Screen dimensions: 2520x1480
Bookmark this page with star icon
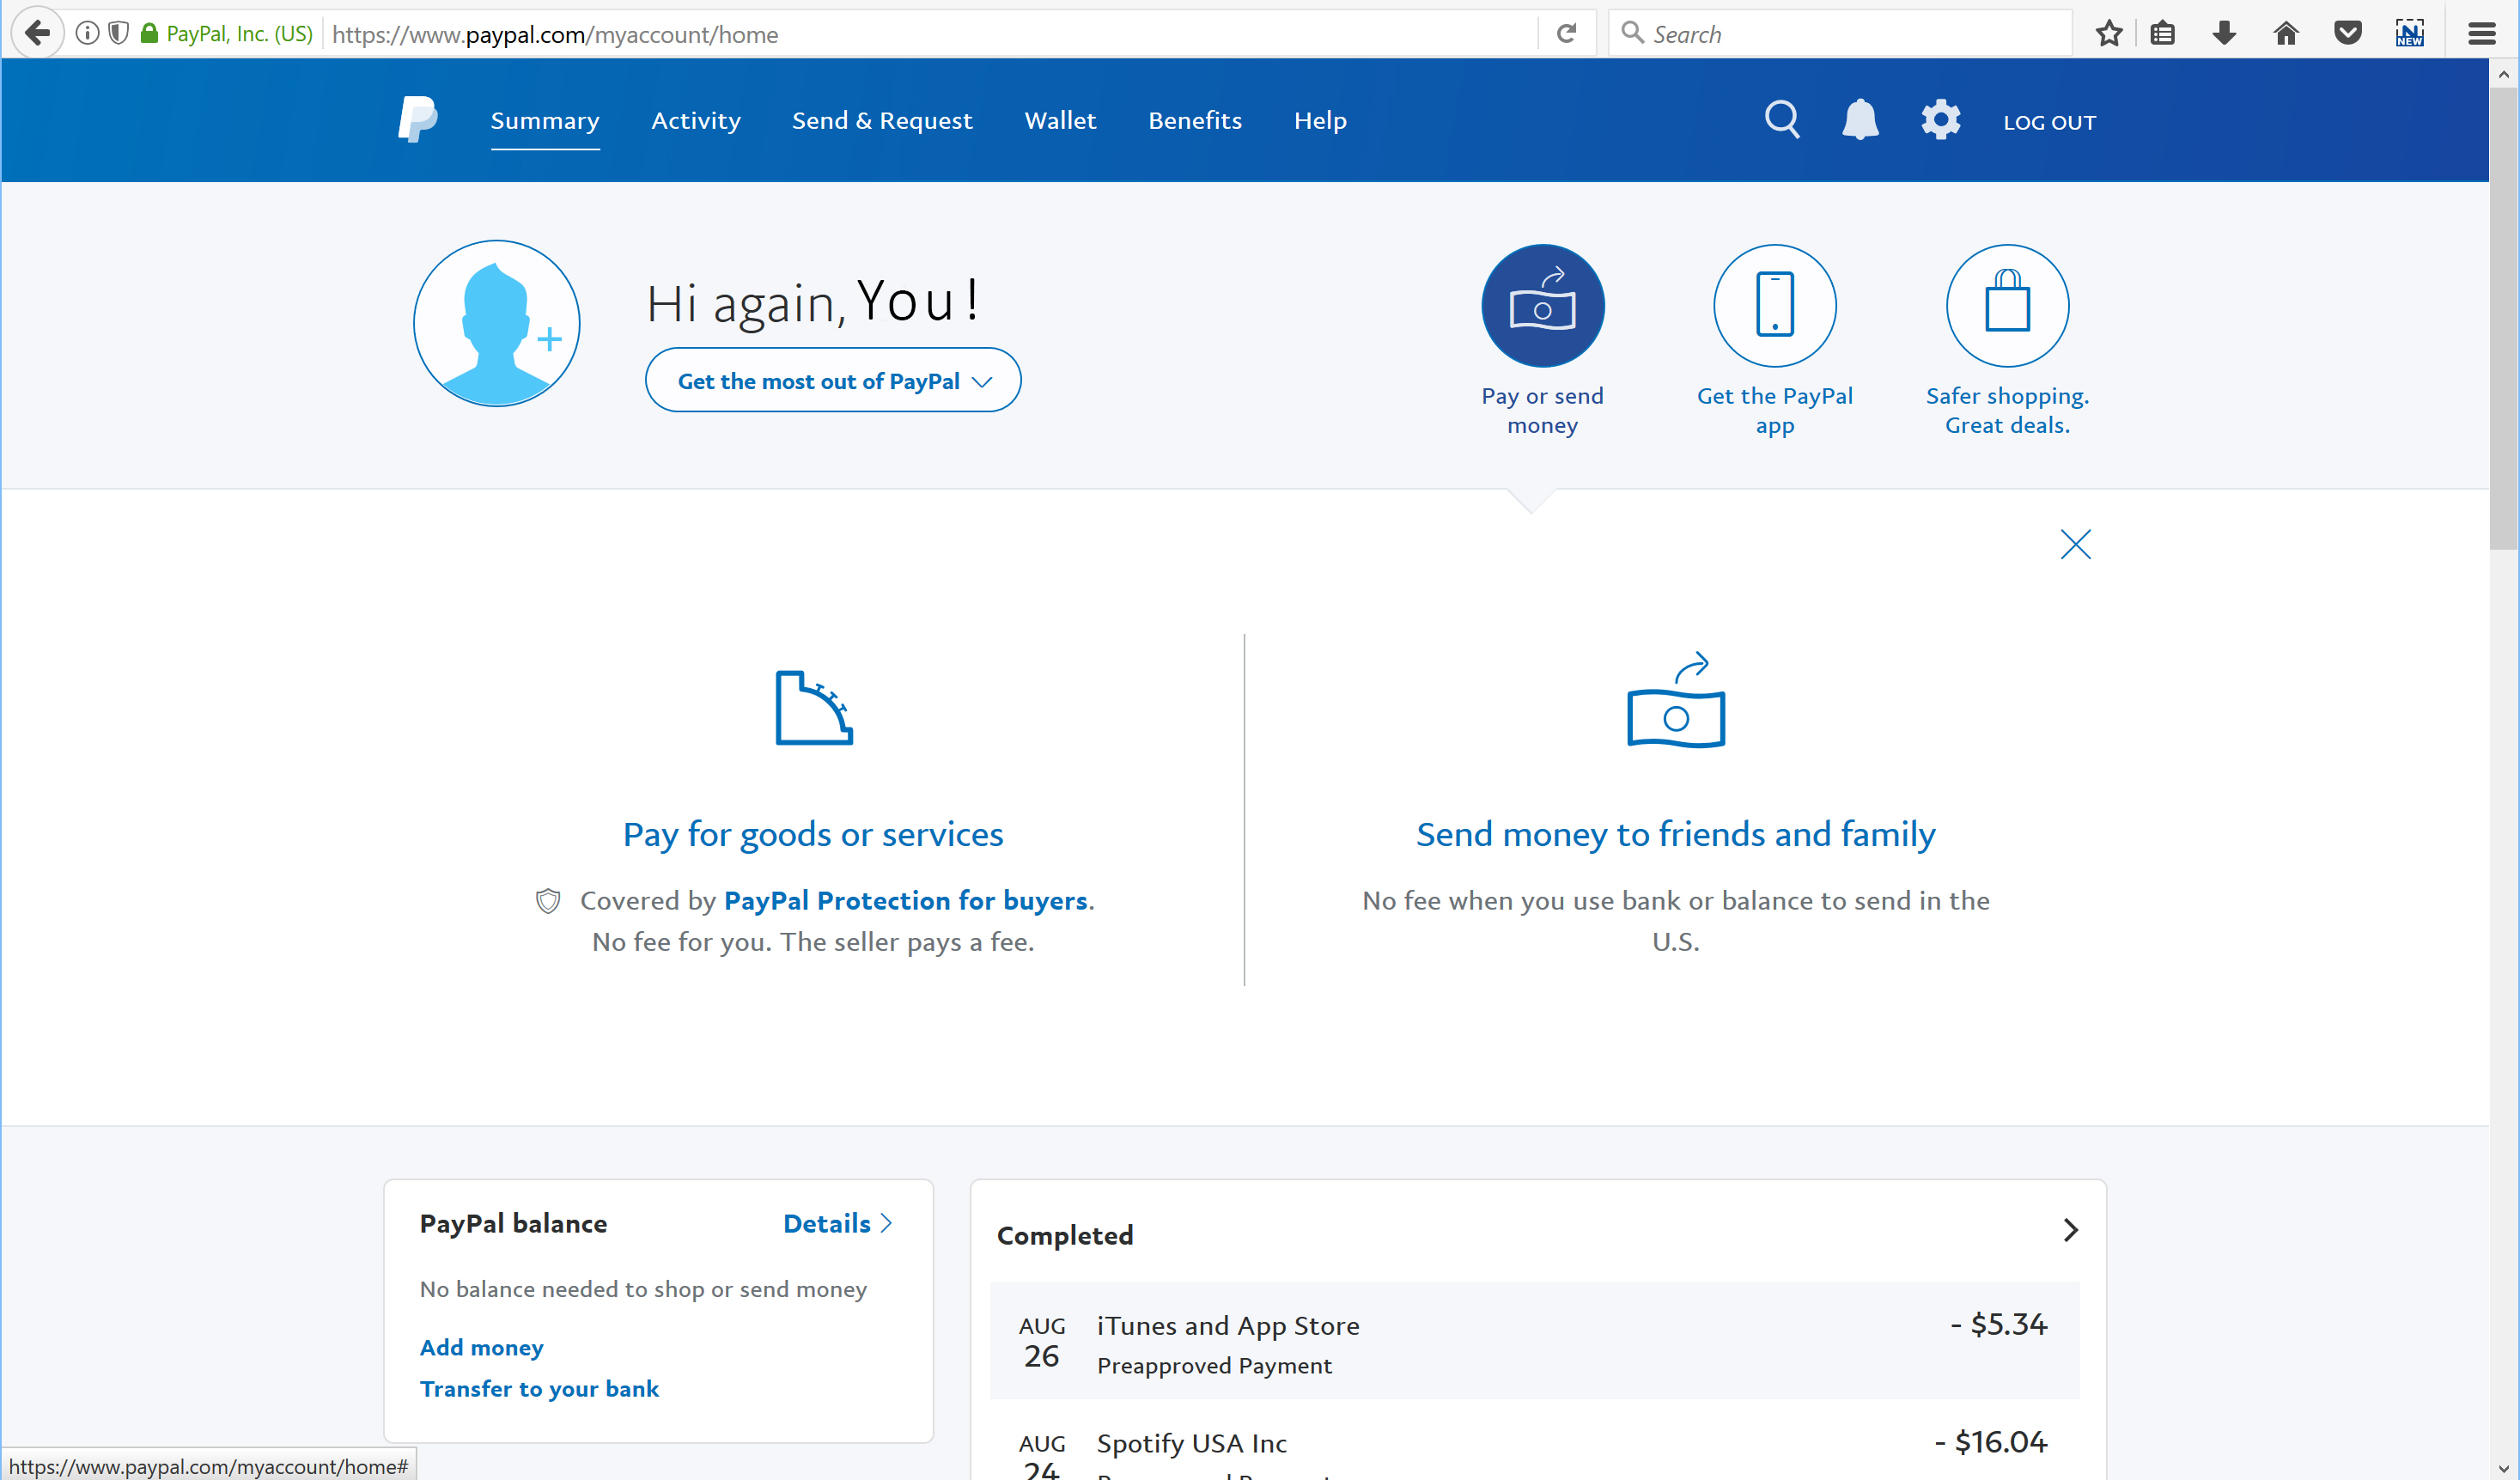pos(2109,34)
